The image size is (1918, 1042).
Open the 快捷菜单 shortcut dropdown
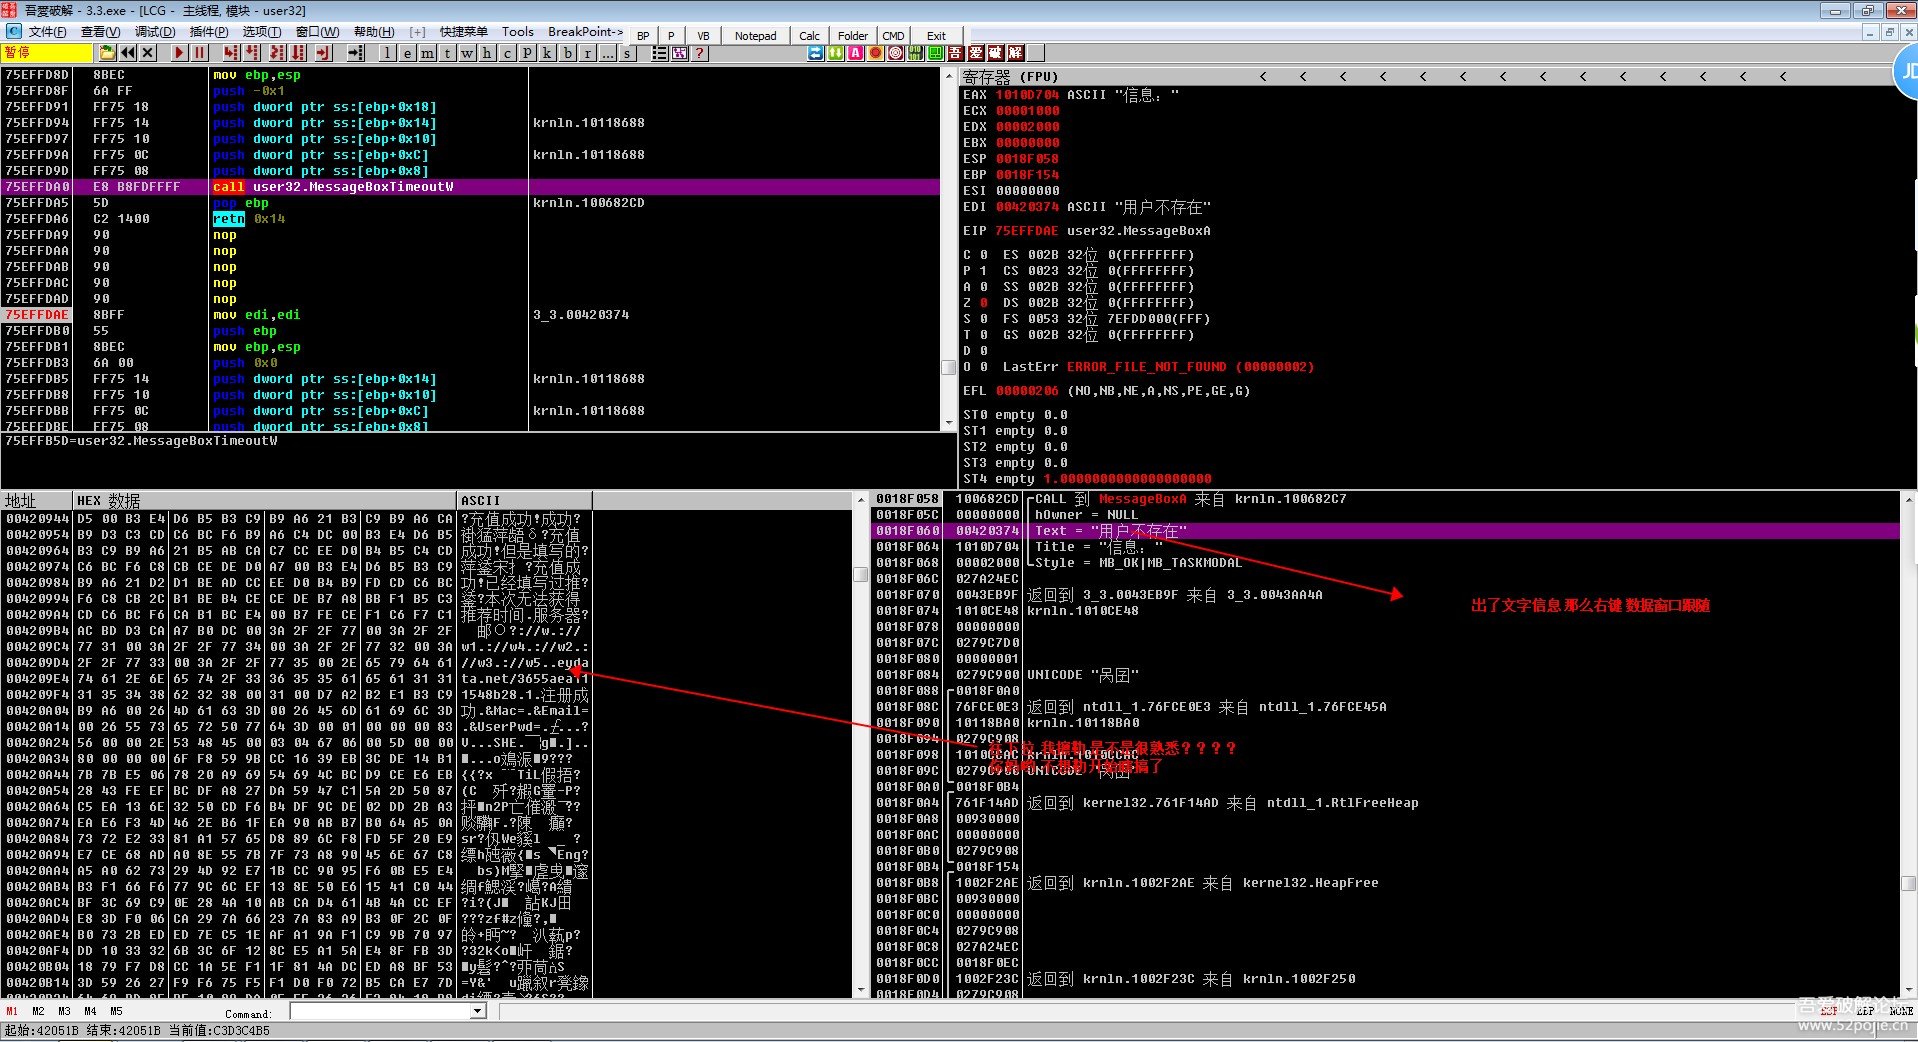463,32
